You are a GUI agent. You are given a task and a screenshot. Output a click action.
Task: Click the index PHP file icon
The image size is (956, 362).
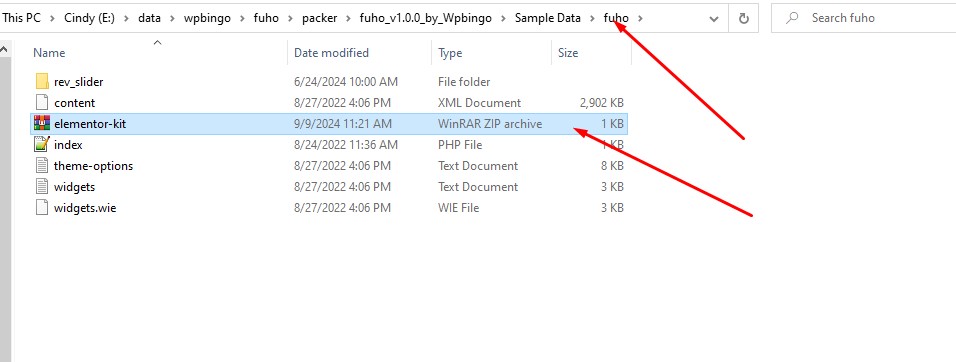point(42,145)
